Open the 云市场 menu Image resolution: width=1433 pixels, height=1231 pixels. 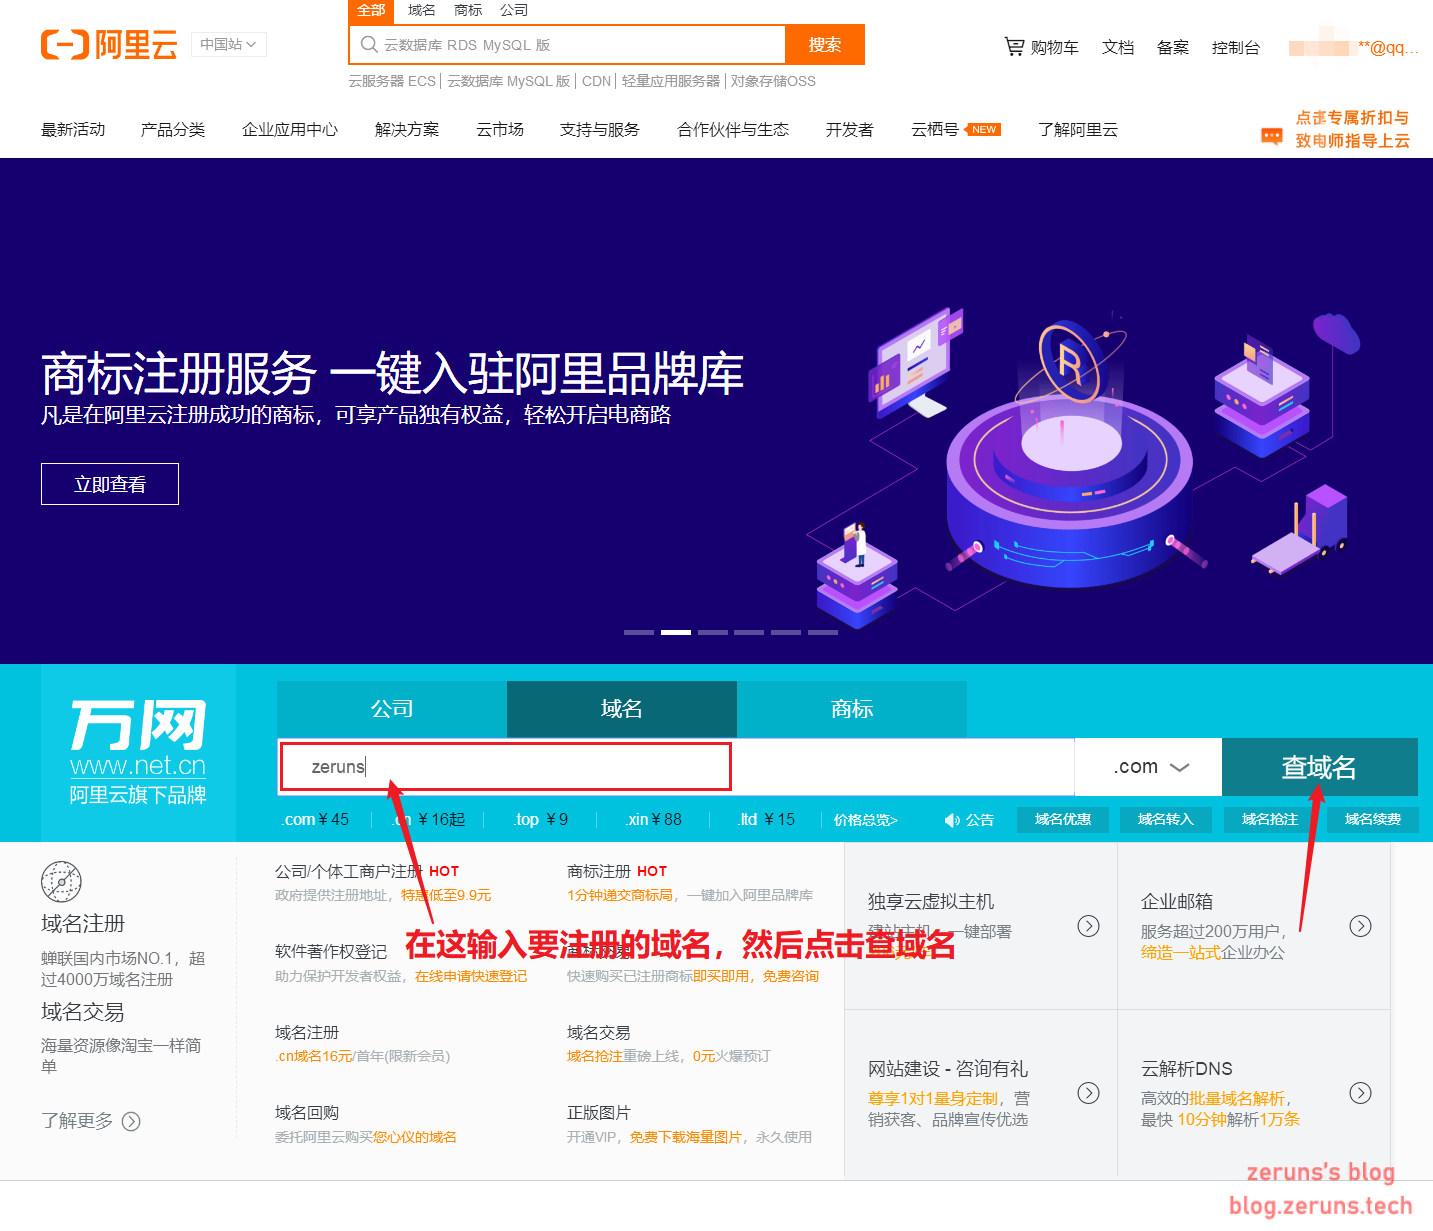click(x=500, y=129)
